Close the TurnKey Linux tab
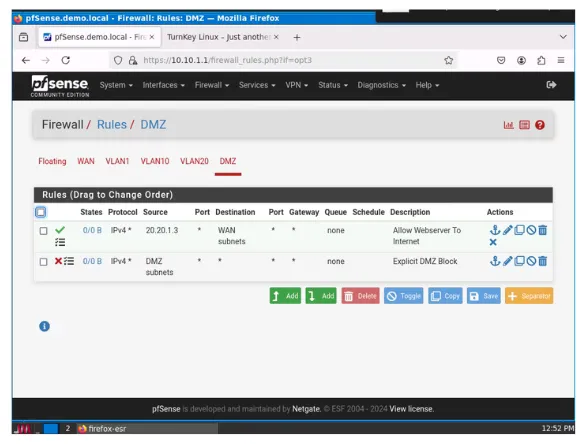The image size is (587, 444). (x=276, y=37)
